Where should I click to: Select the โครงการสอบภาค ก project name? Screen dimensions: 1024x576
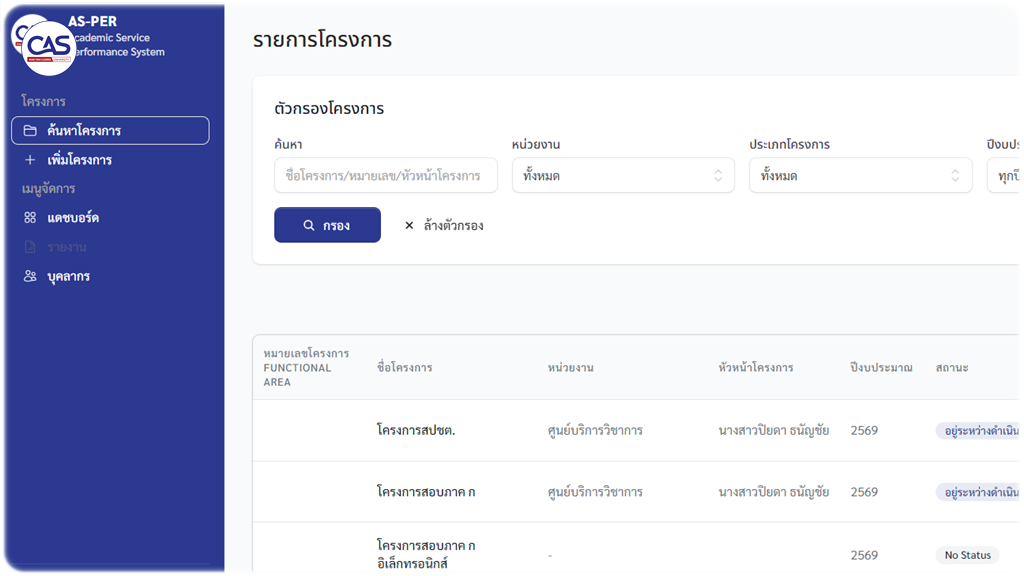click(x=426, y=492)
